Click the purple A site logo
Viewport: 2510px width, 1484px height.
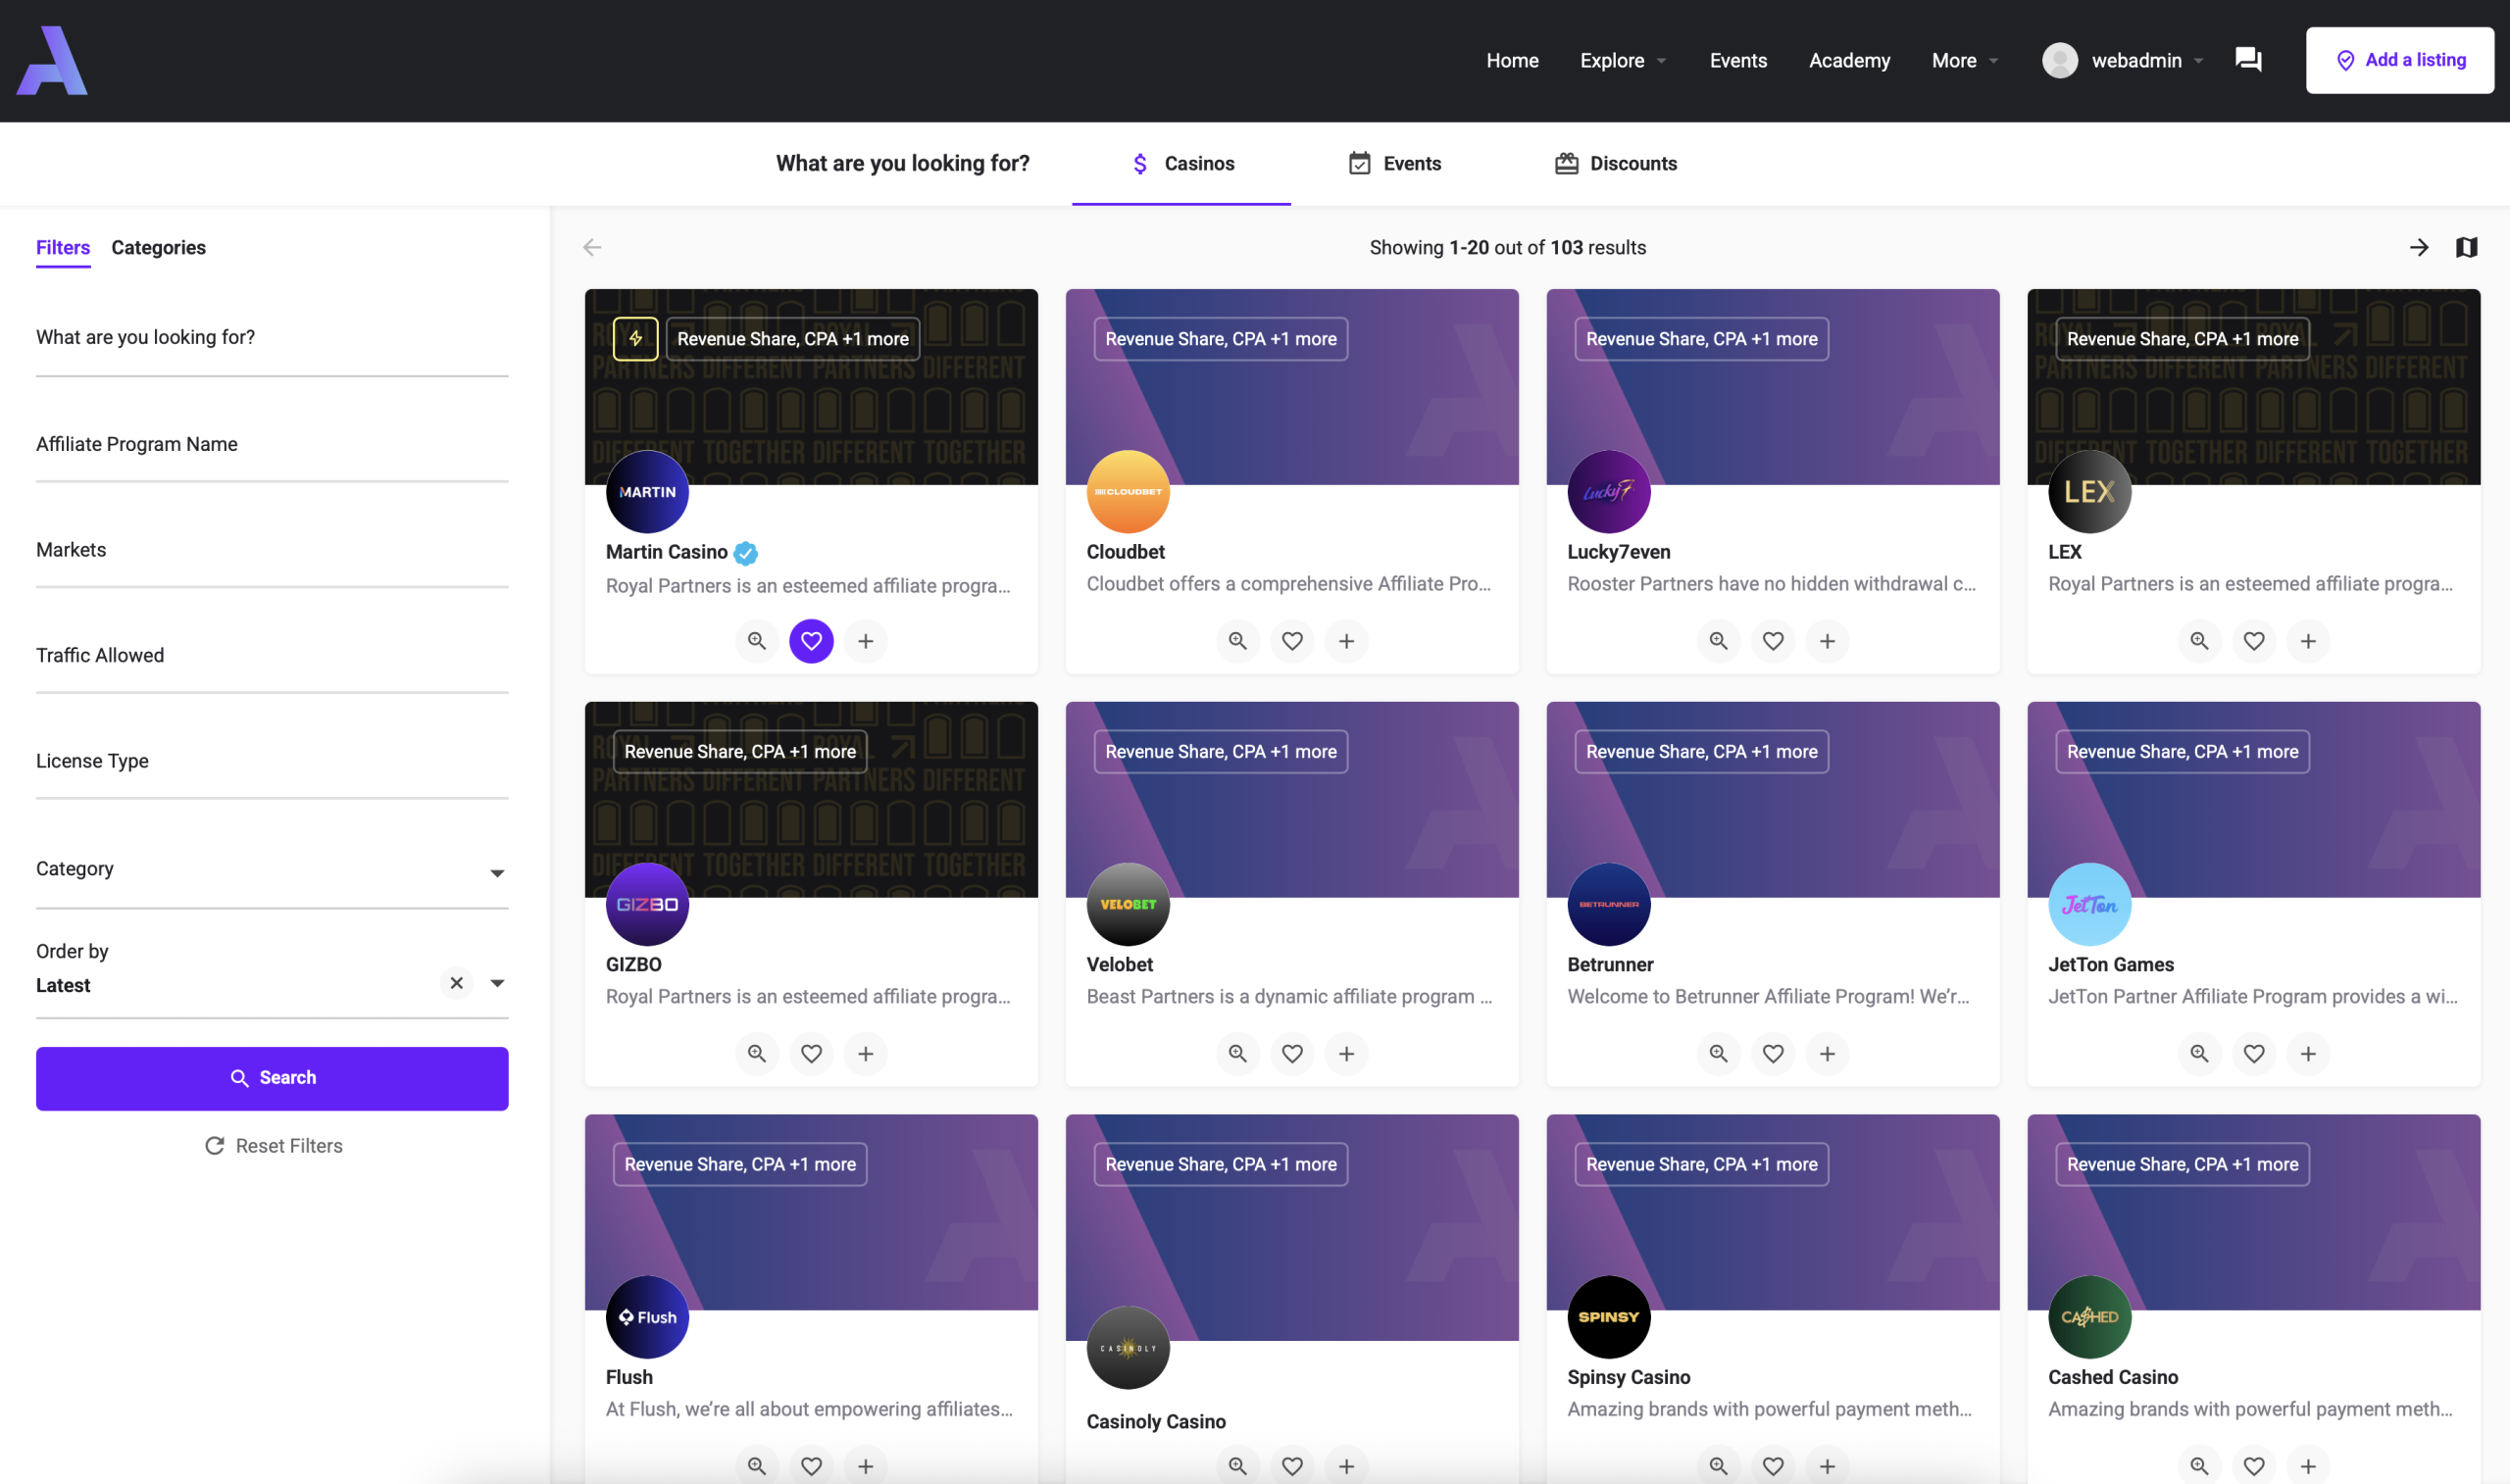(52, 60)
